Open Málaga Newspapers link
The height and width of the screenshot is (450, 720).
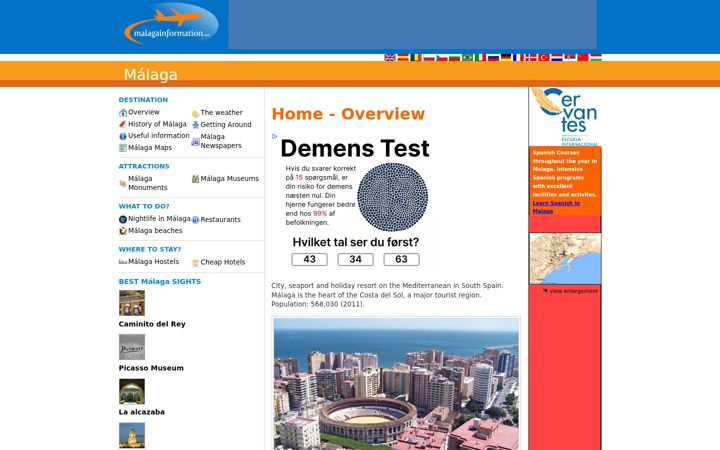(x=221, y=141)
